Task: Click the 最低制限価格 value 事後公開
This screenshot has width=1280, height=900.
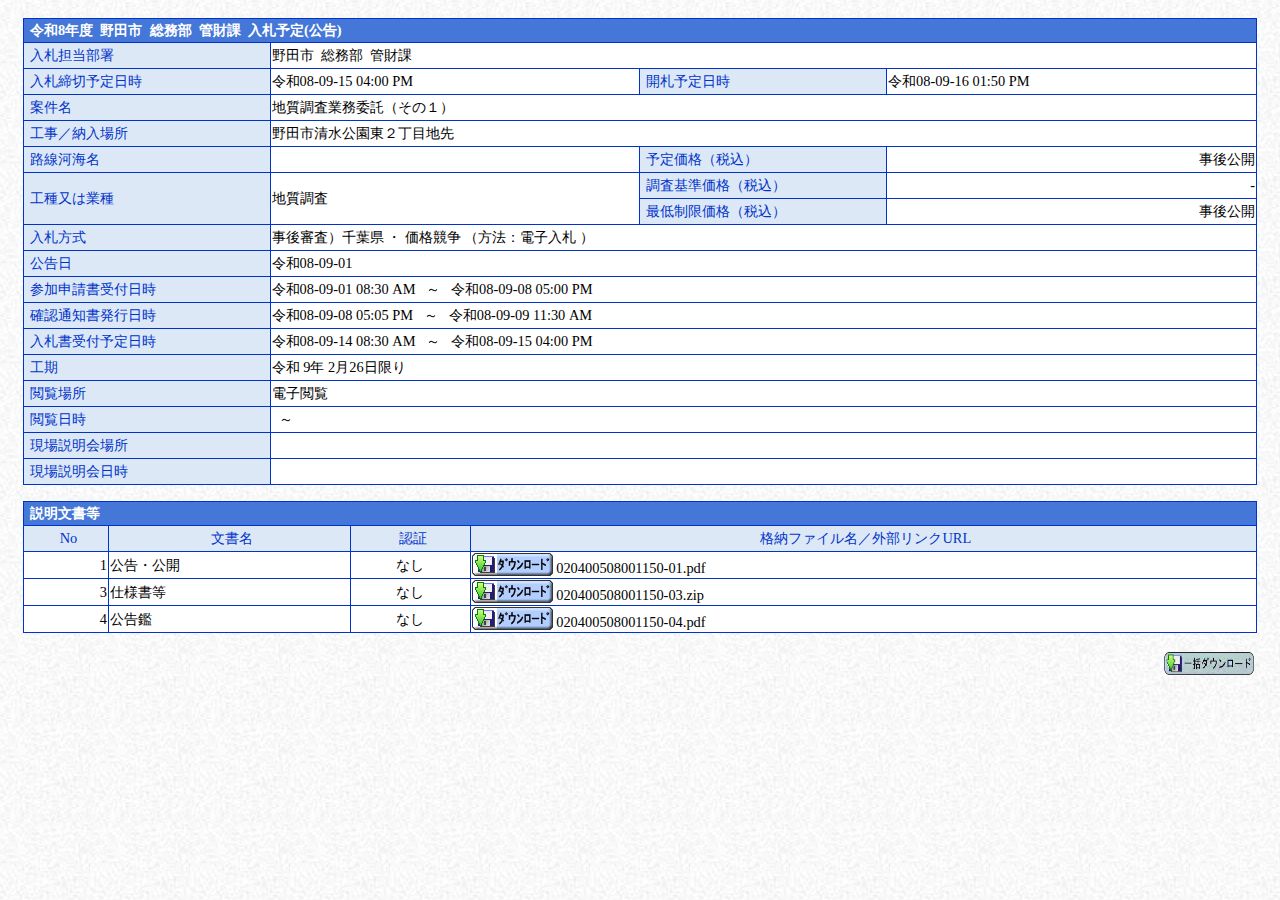Action: click(1227, 212)
